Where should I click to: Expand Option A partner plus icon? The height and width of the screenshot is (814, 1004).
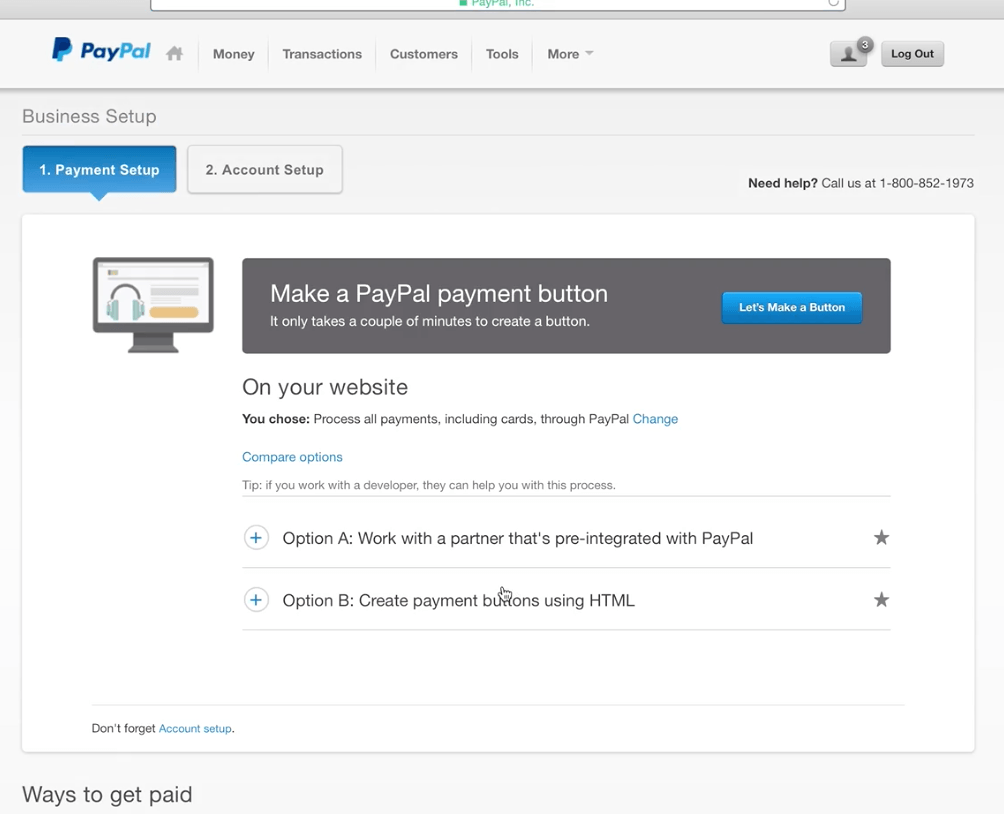pyautogui.click(x=255, y=537)
